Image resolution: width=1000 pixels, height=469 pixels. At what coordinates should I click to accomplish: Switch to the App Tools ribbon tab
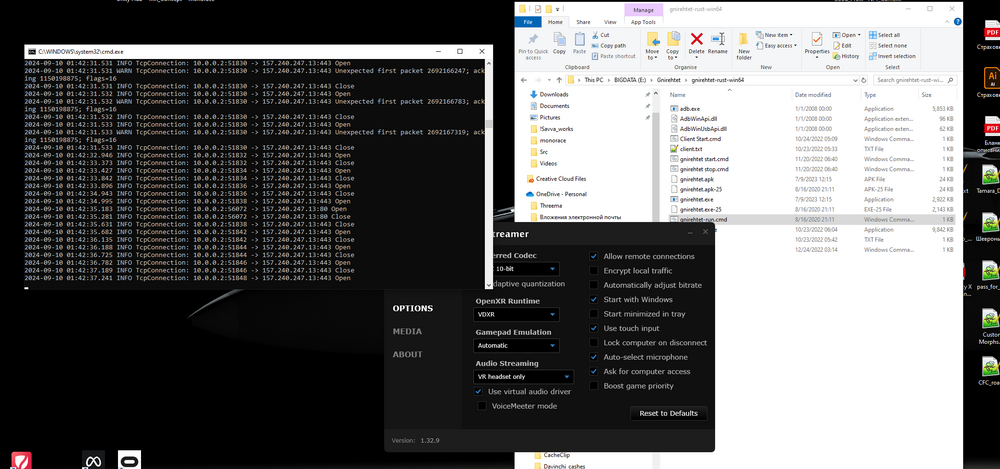coord(643,22)
